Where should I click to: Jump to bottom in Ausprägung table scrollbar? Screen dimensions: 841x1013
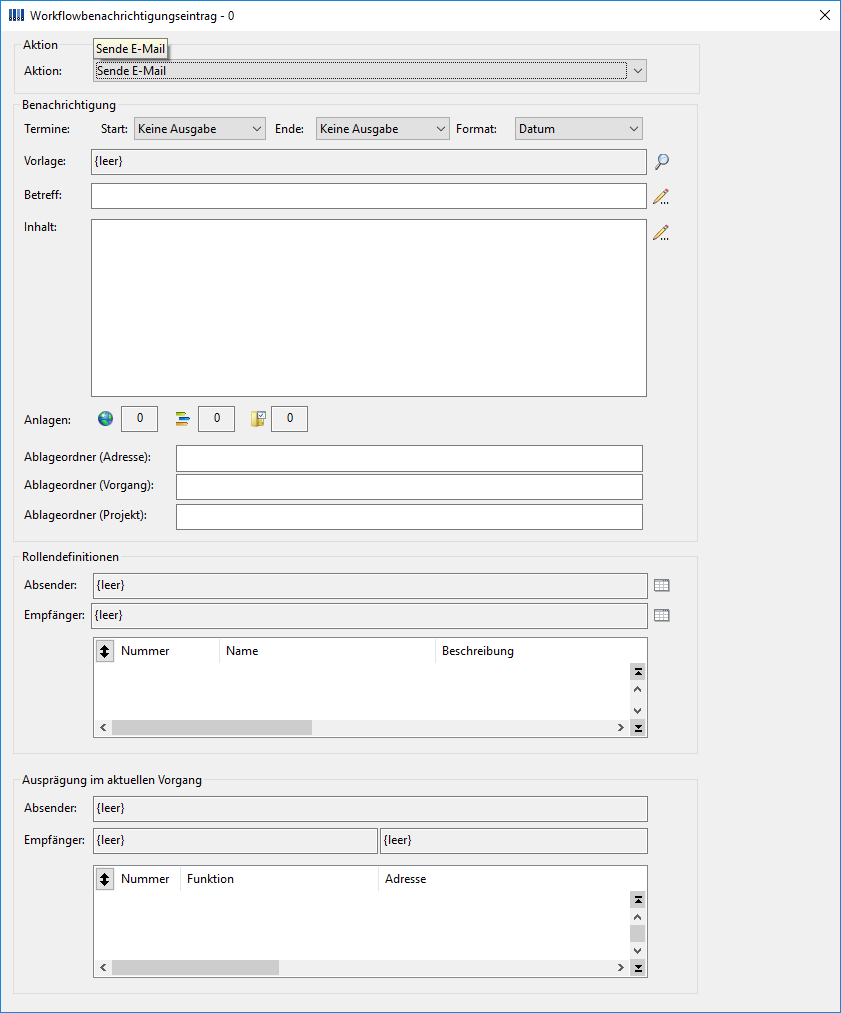[638, 968]
